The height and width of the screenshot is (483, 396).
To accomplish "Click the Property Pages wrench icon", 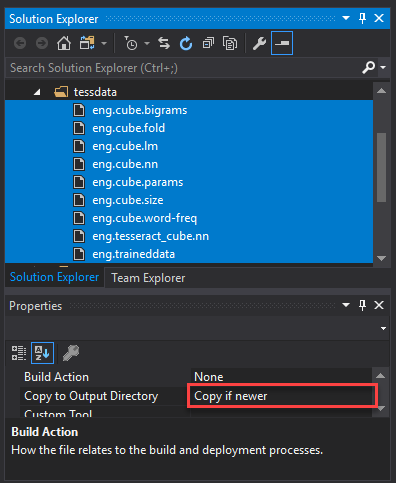I will (71, 353).
